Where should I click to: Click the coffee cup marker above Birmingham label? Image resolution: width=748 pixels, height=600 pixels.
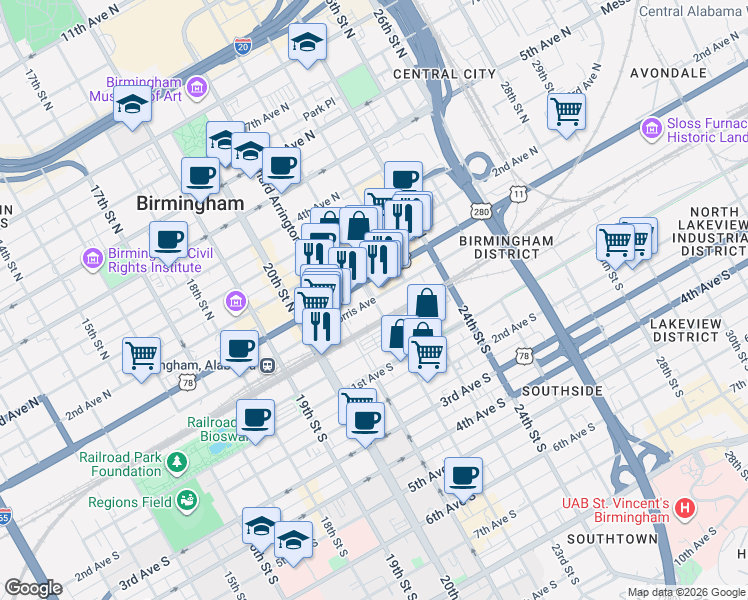click(200, 177)
